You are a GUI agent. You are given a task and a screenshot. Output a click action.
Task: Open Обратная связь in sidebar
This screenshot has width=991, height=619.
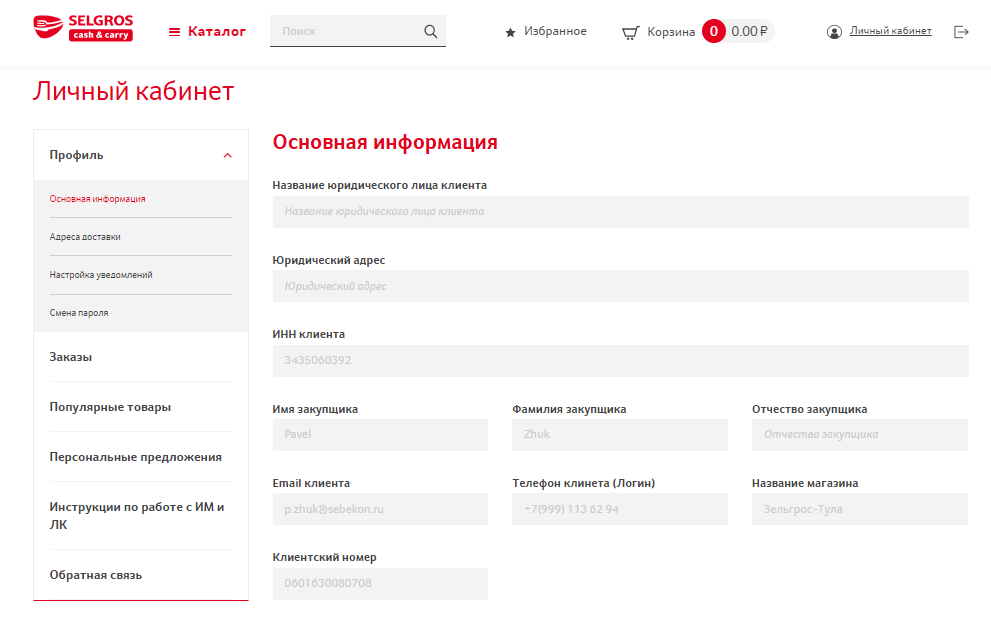pyautogui.click(x=96, y=575)
